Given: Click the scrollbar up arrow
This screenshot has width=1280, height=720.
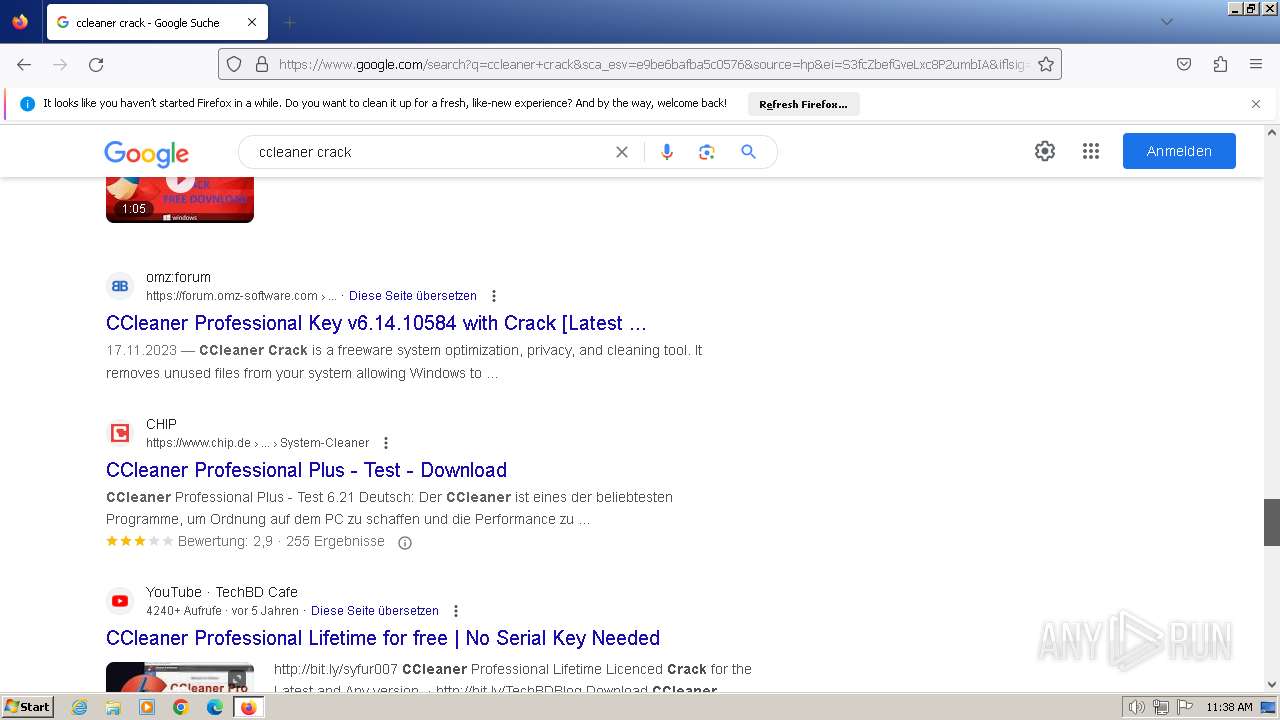Looking at the screenshot, I should coord(1272,132).
